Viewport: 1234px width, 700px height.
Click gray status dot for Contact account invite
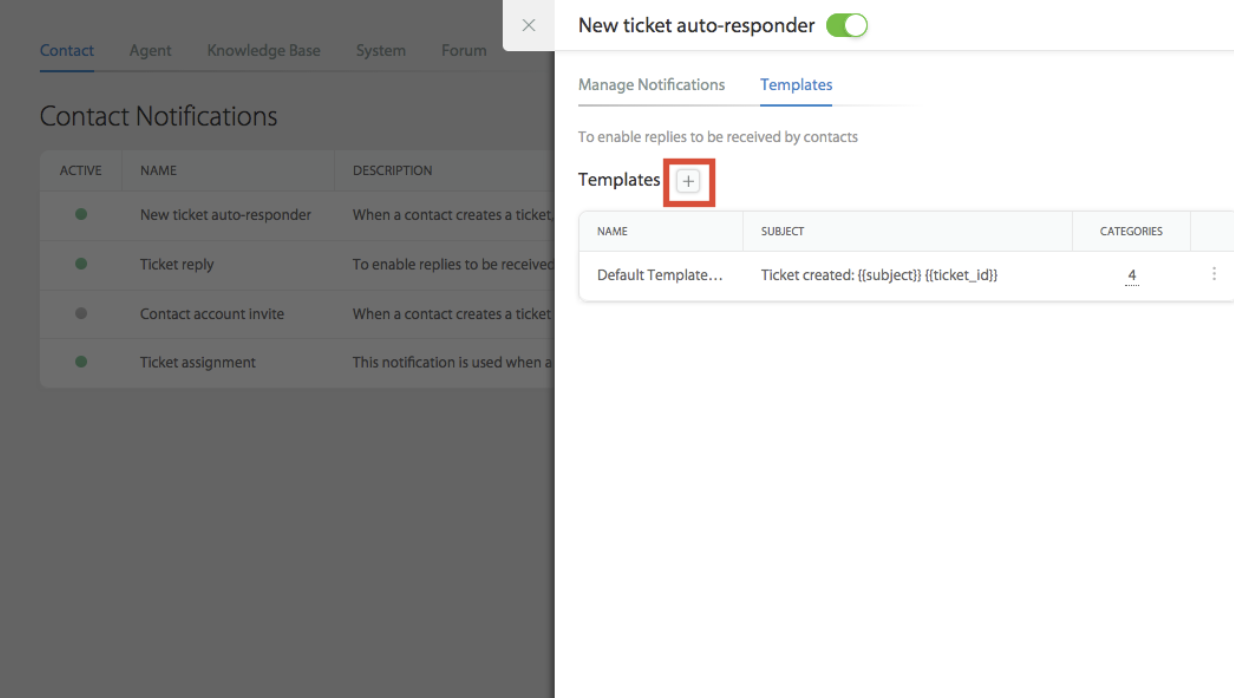pyautogui.click(x=81, y=313)
